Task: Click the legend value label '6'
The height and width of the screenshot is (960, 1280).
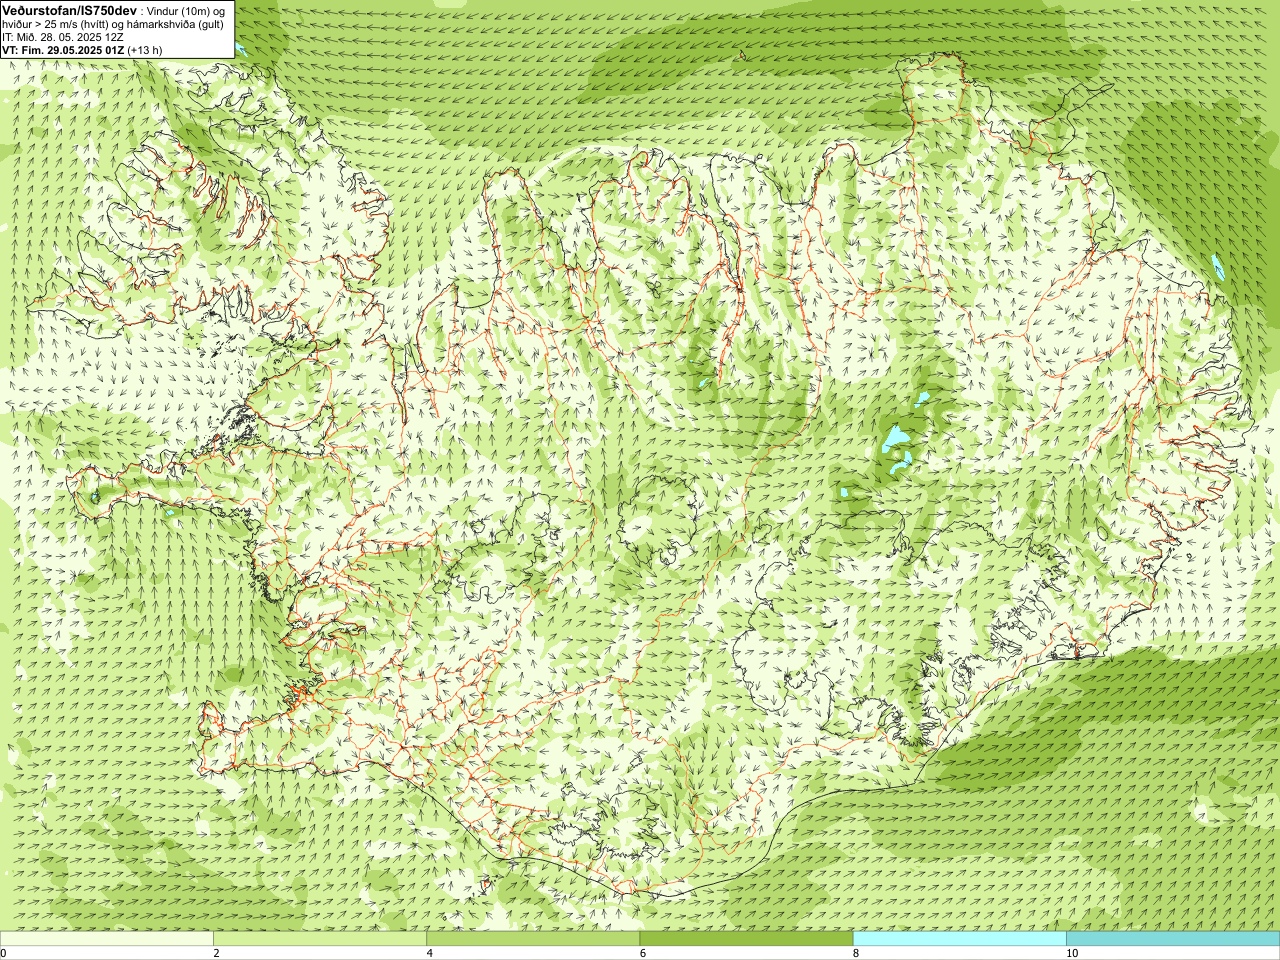Action: point(643,953)
